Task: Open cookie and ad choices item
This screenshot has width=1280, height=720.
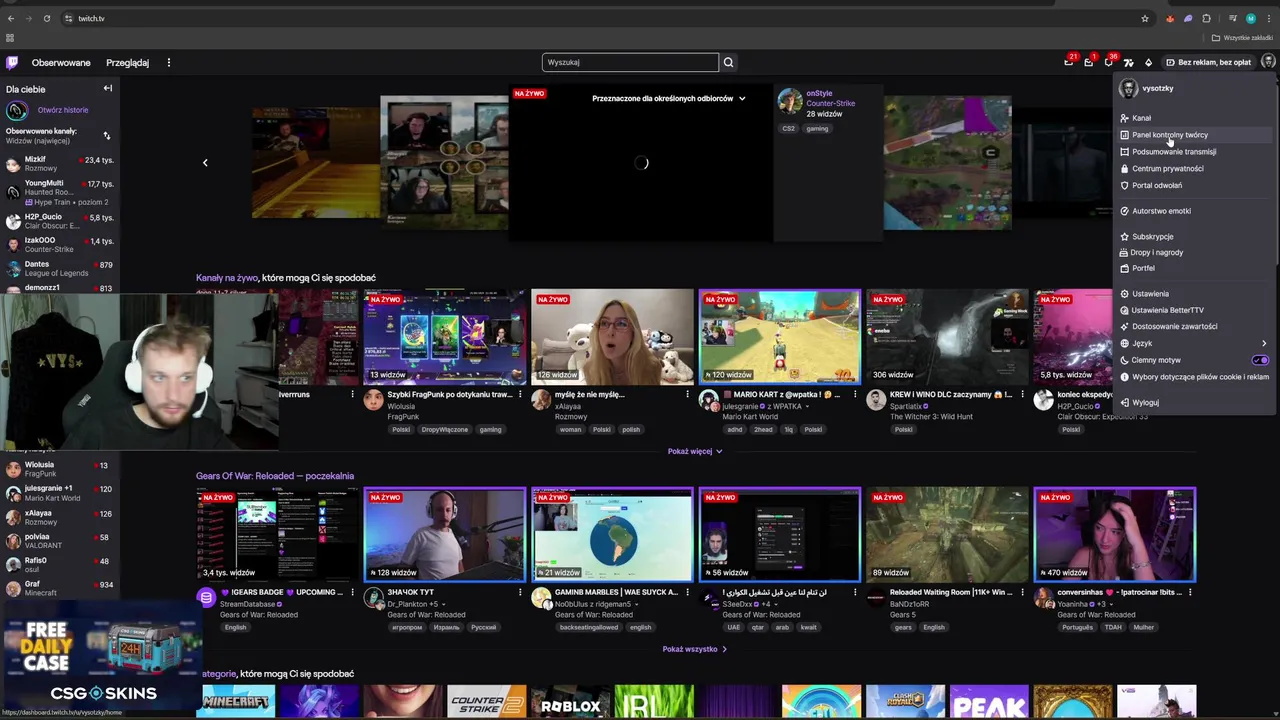Action: (x=1194, y=377)
